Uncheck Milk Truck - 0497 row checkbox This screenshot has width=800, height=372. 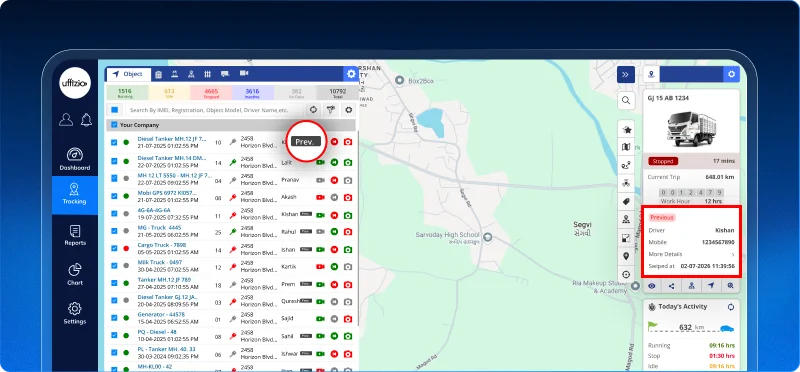click(114, 266)
